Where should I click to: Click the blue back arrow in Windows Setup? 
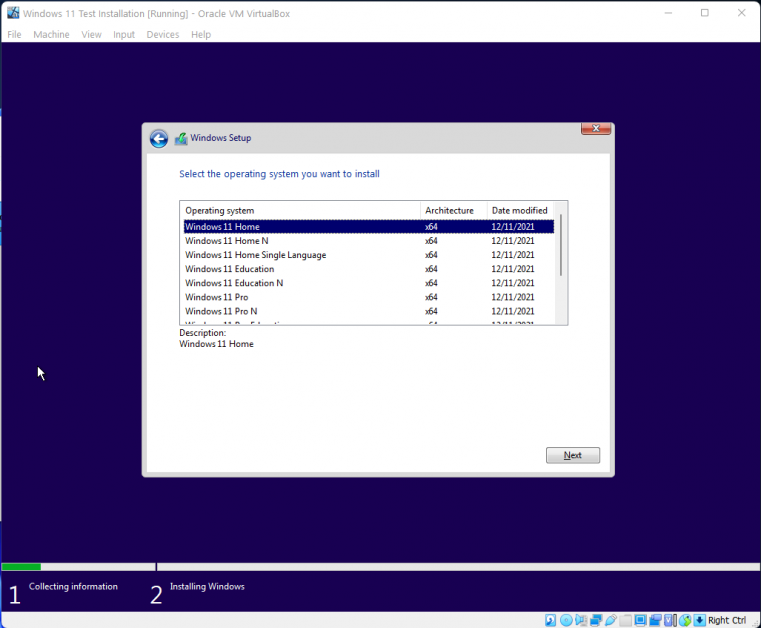click(159, 139)
